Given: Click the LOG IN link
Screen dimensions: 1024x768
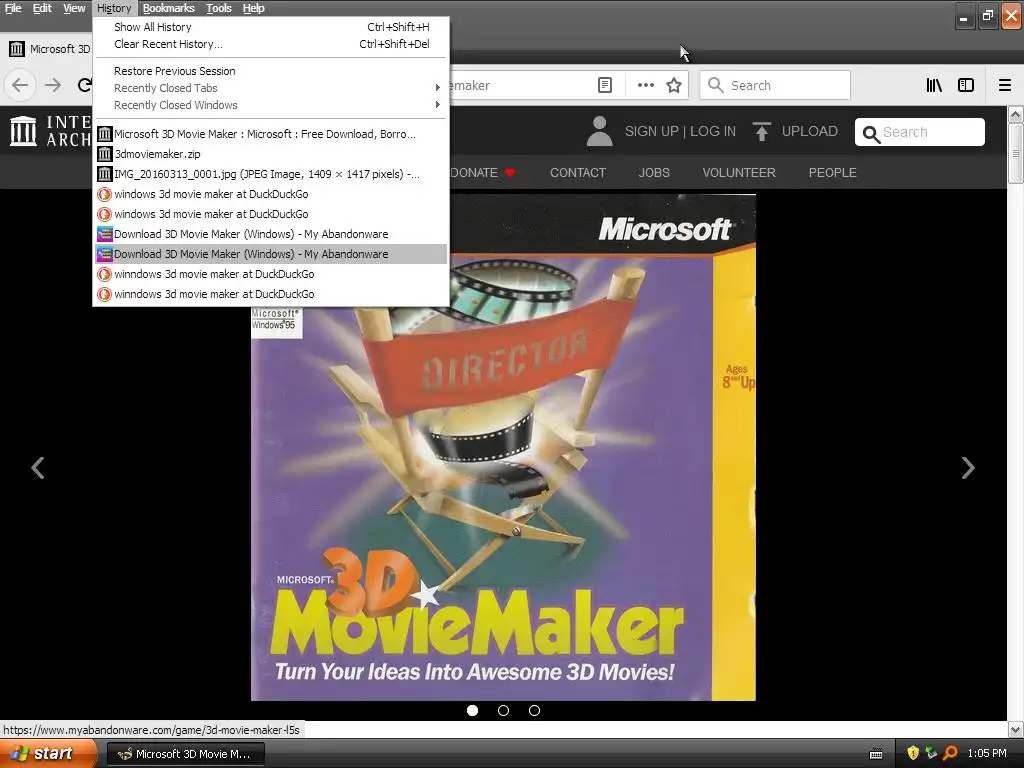Looking at the screenshot, I should [712, 131].
